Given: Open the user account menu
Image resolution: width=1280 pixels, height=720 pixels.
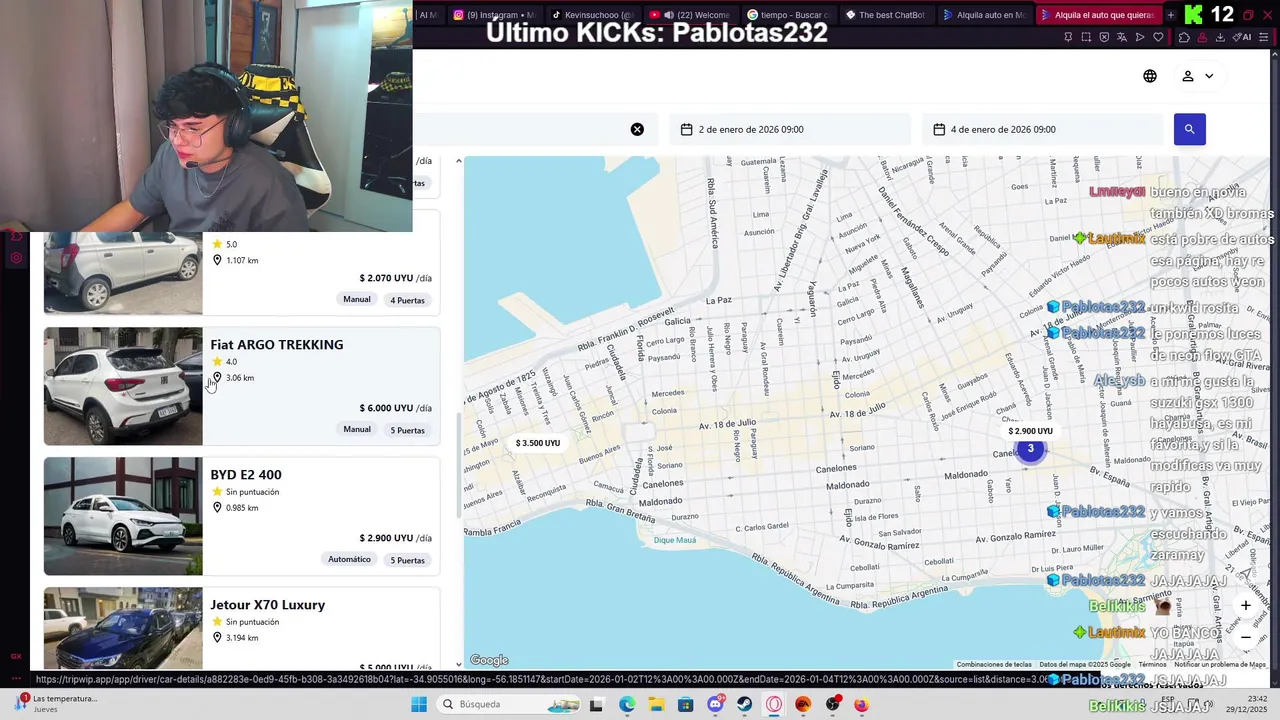Looking at the screenshot, I should [x=1197, y=76].
